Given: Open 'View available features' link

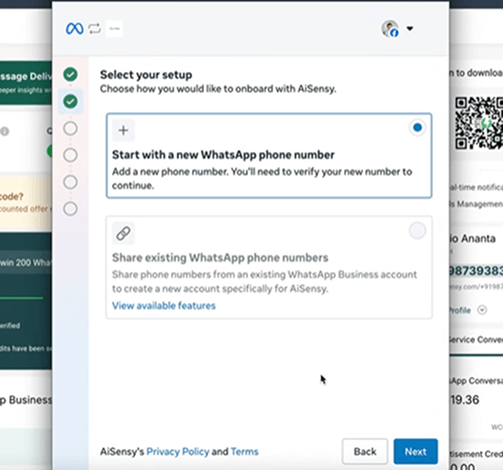Looking at the screenshot, I should click(x=164, y=306).
